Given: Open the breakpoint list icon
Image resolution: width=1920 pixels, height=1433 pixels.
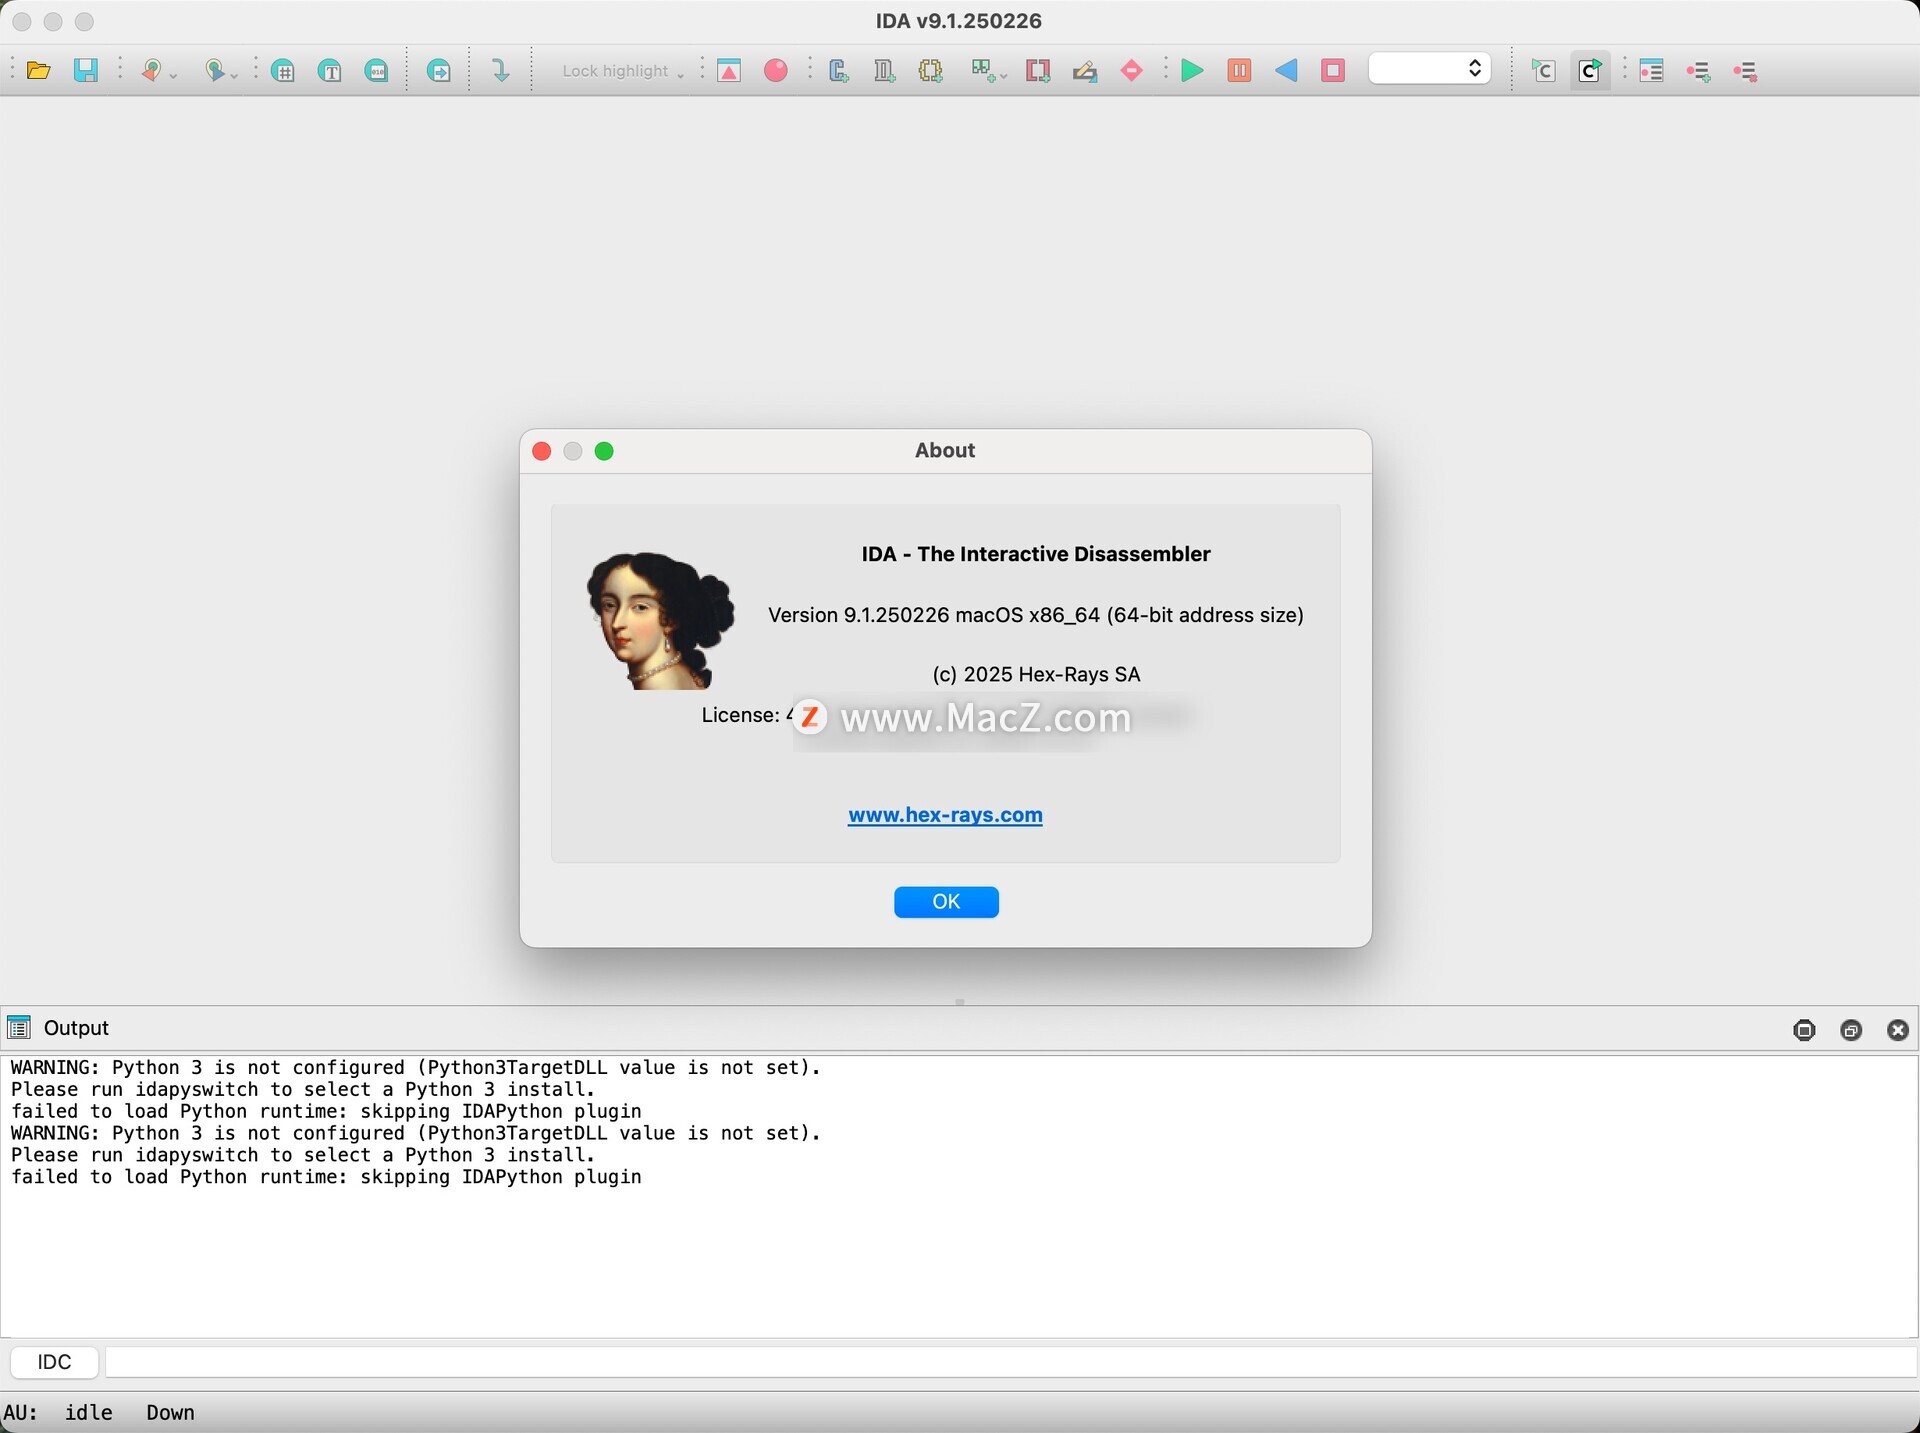Looking at the screenshot, I should point(1651,71).
